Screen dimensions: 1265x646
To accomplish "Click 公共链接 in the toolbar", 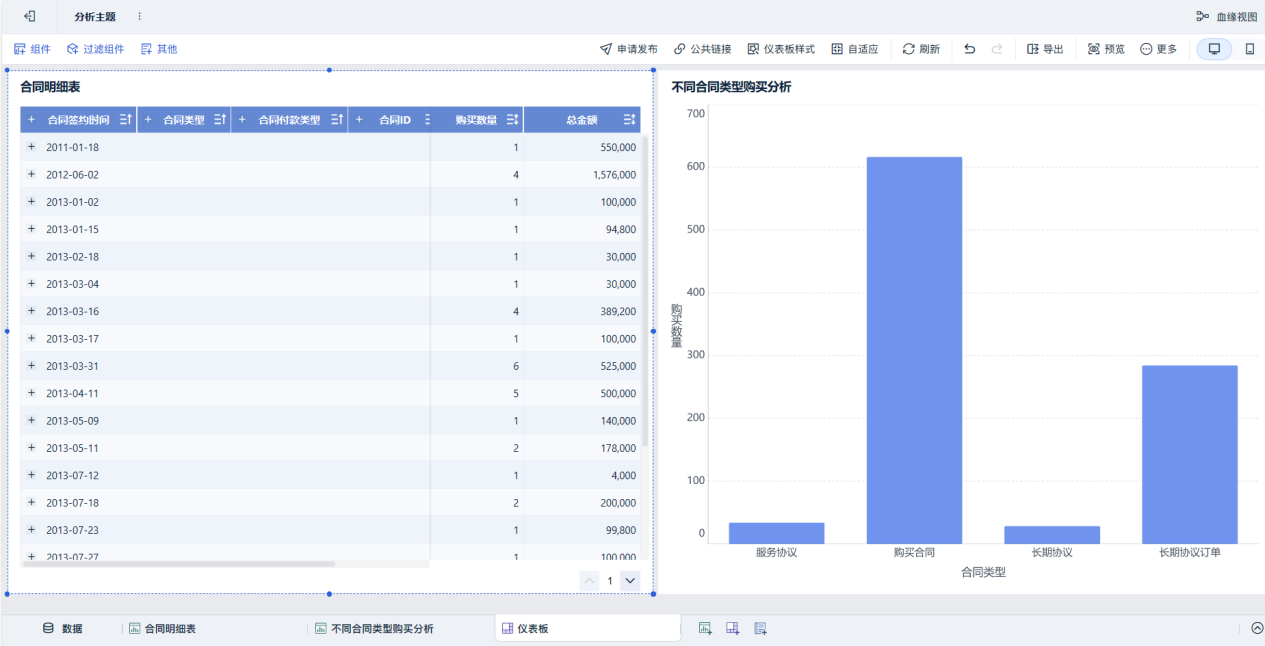I will [703, 49].
